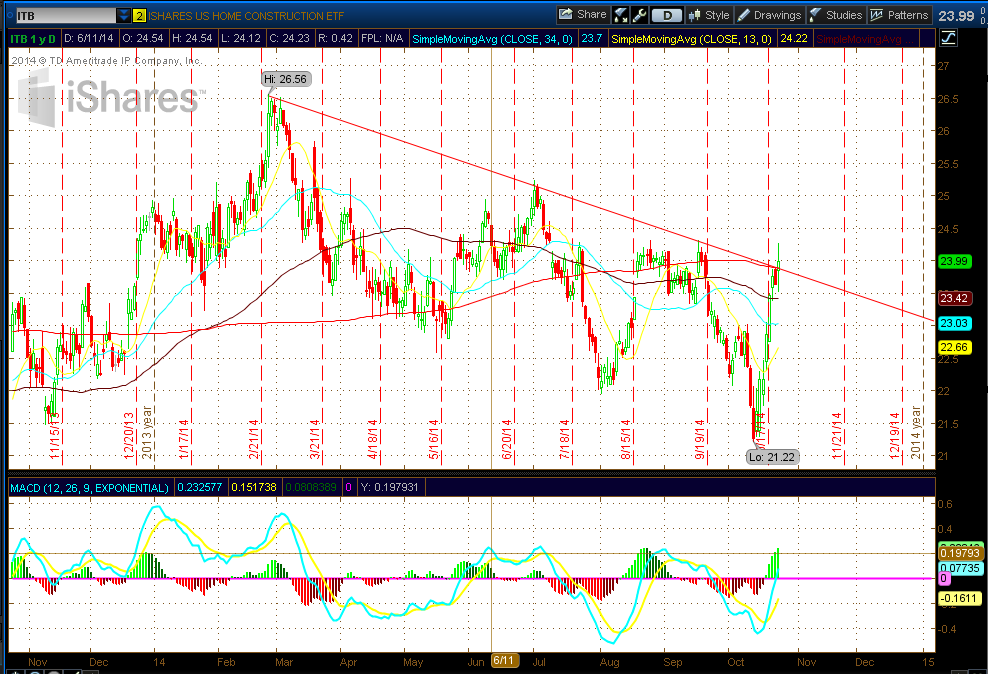Click the 11/21/14 expiration date line label
The image size is (988, 674).
coord(837,437)
